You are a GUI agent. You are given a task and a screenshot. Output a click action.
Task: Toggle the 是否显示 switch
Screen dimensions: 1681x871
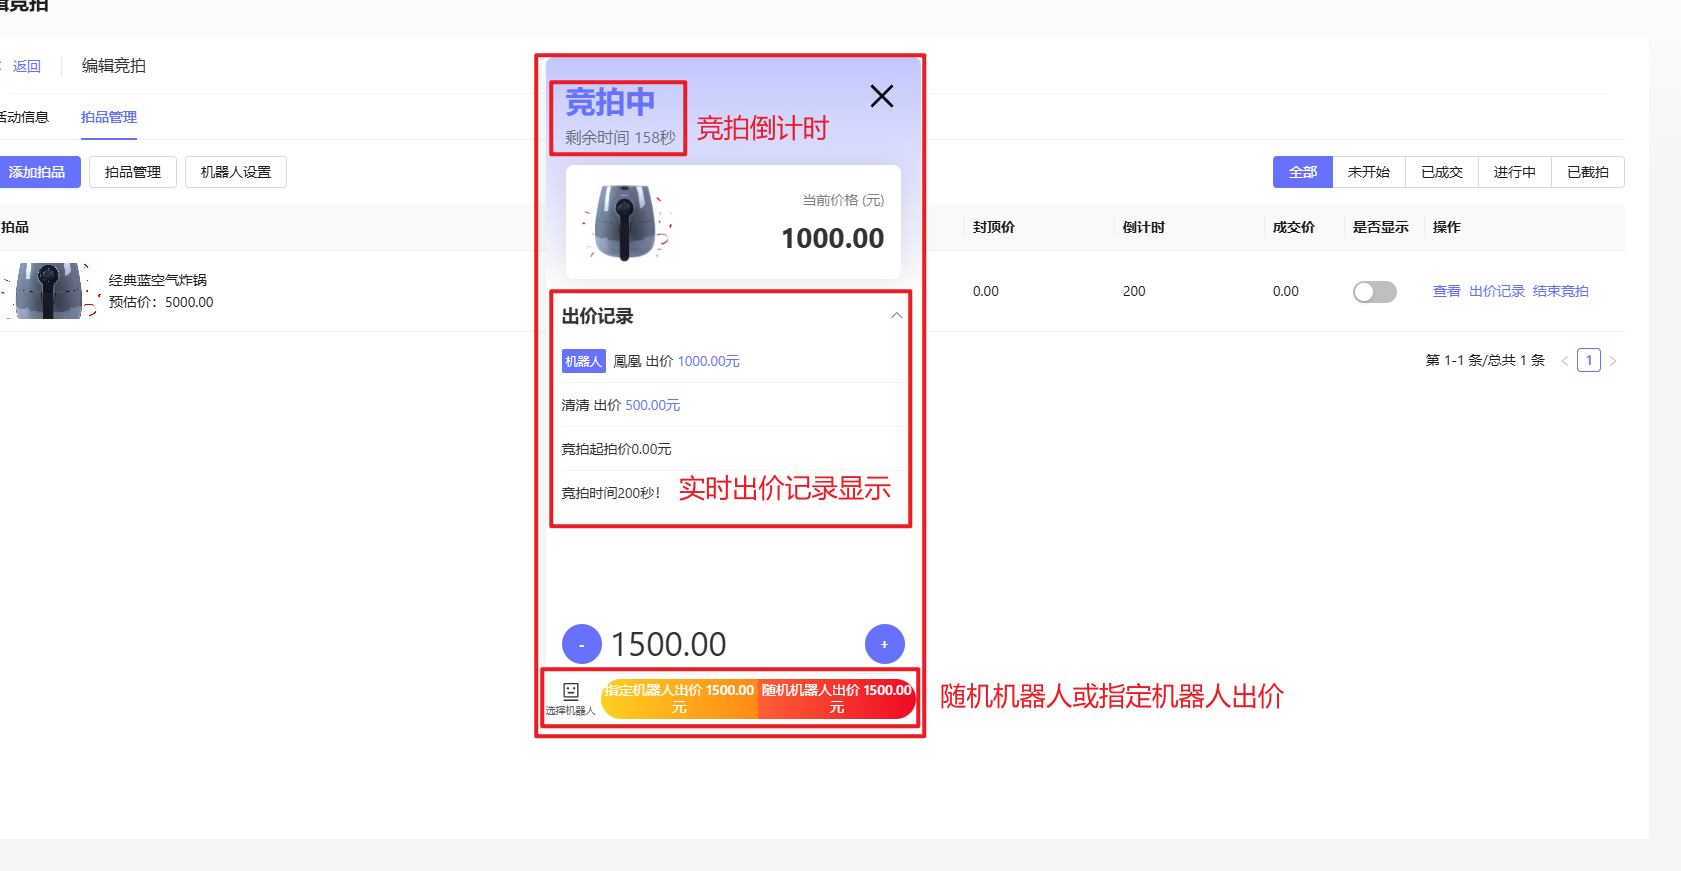[1374, 291]
